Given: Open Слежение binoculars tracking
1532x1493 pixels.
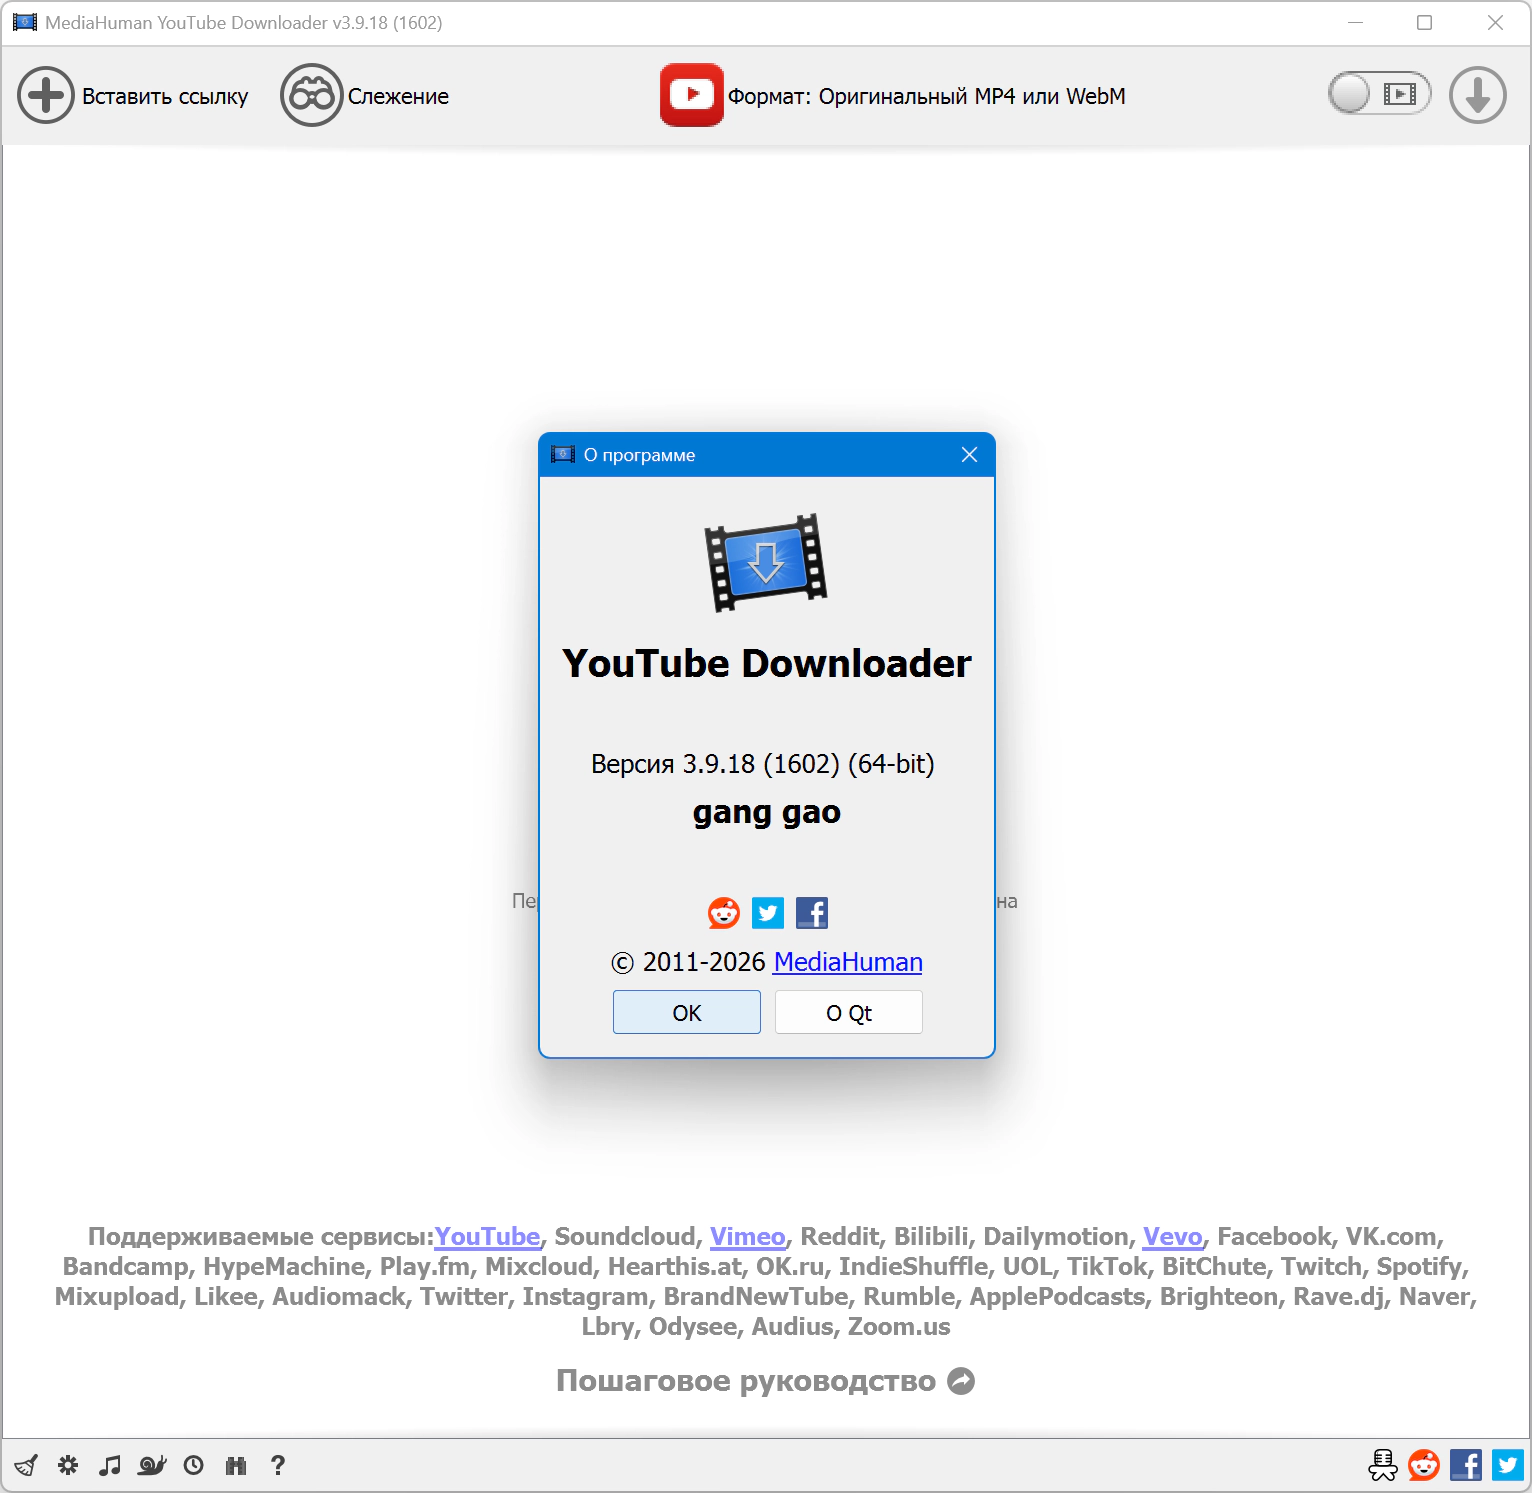Looking at the screenshot, I should pyautogui.click(x=312, y=96).
